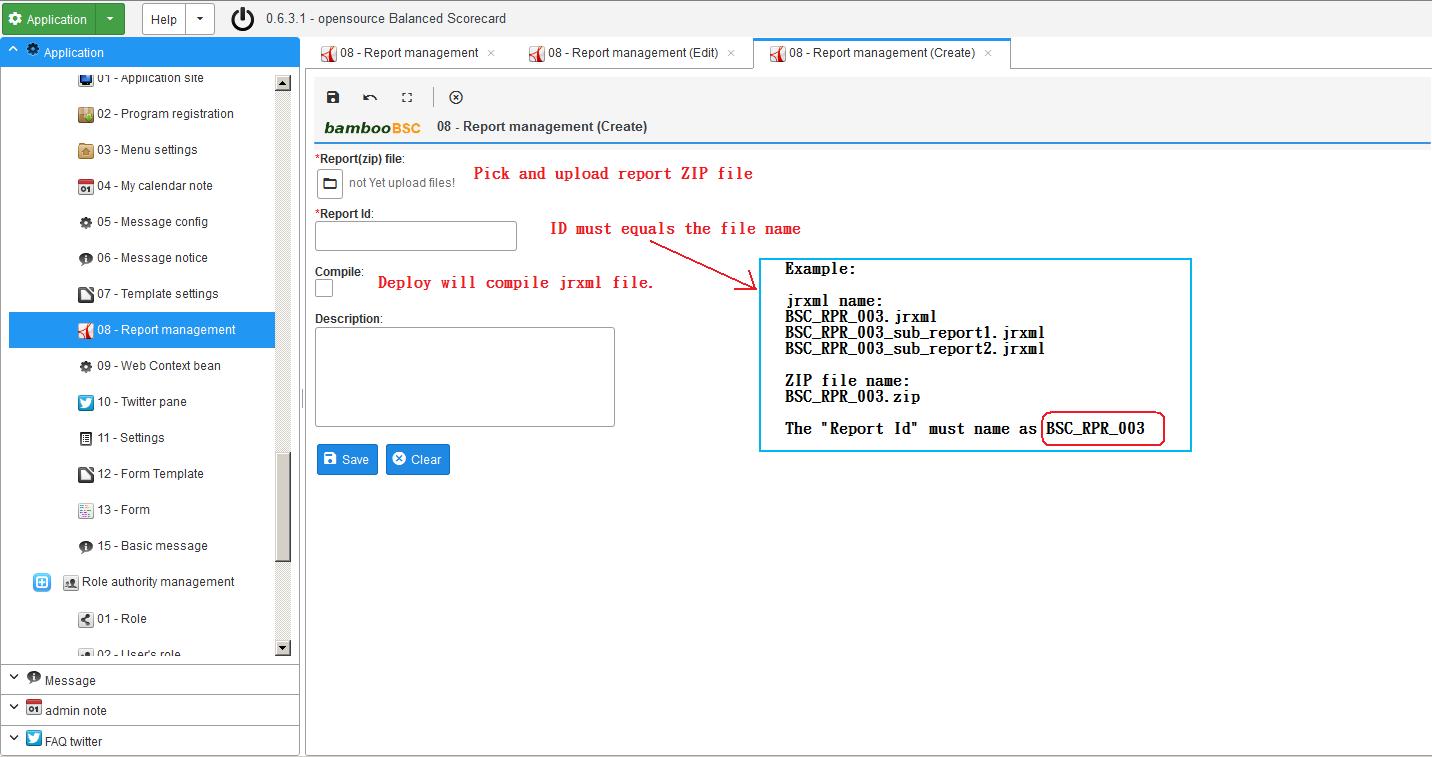Click the Description text area

click(x=465, y=377)
